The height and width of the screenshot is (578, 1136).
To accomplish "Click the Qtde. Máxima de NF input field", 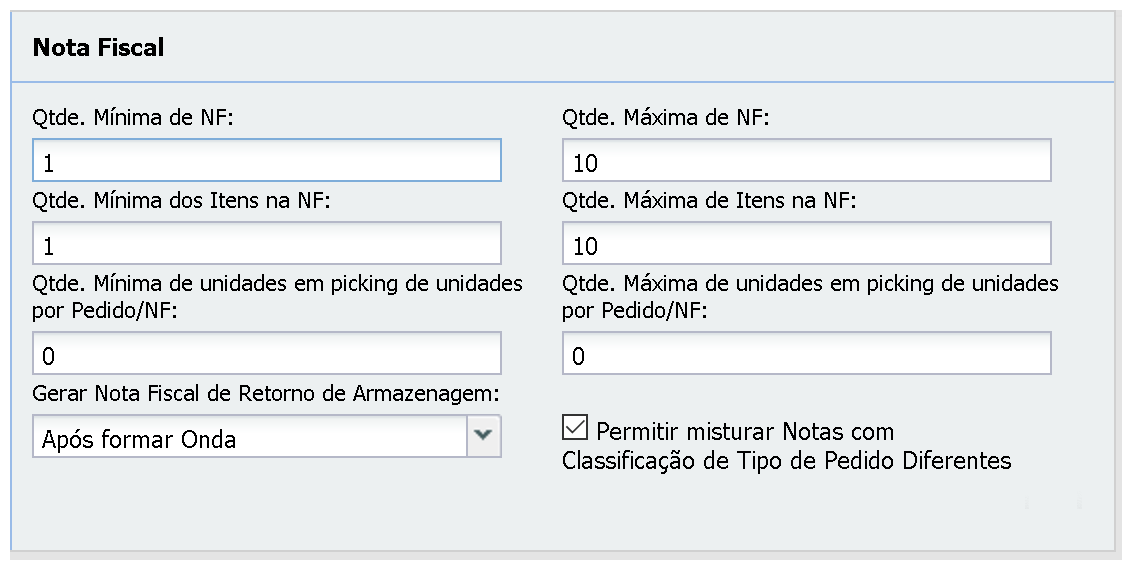I will 806,161.
